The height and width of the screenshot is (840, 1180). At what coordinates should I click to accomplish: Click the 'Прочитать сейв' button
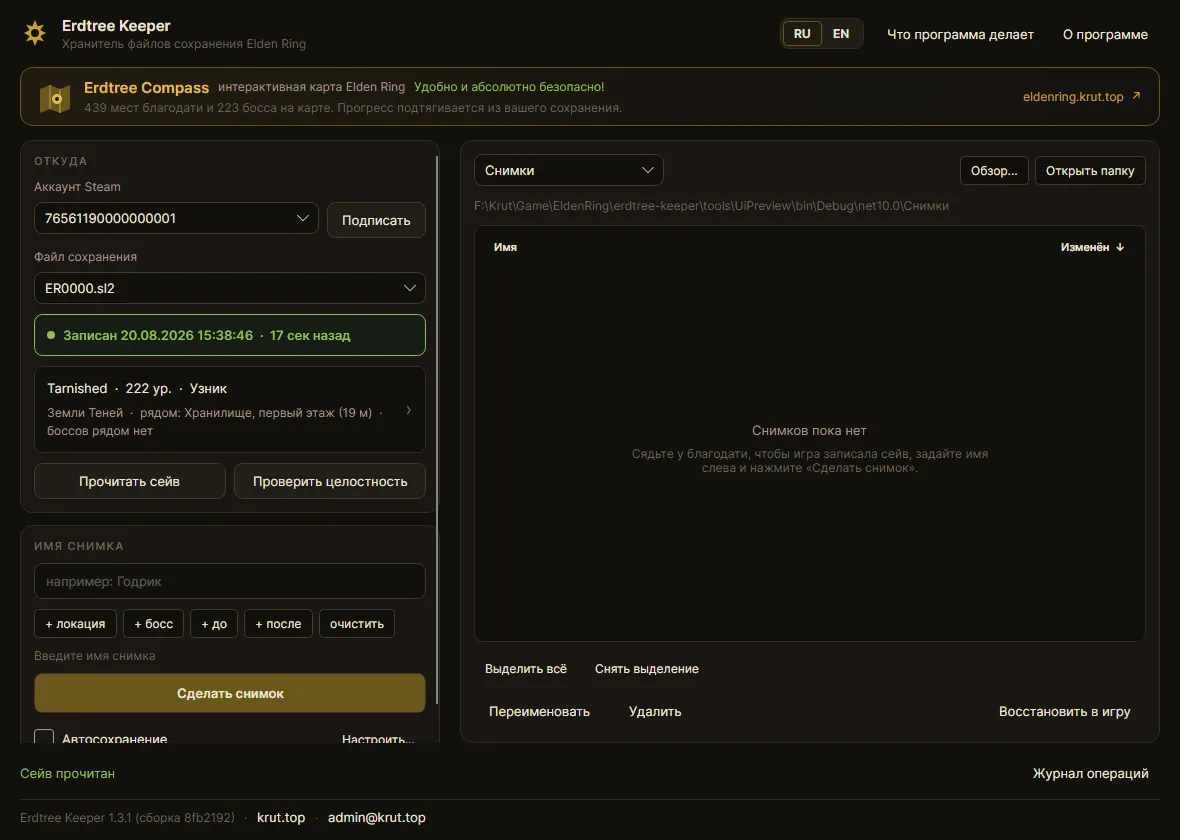(129, 481)
